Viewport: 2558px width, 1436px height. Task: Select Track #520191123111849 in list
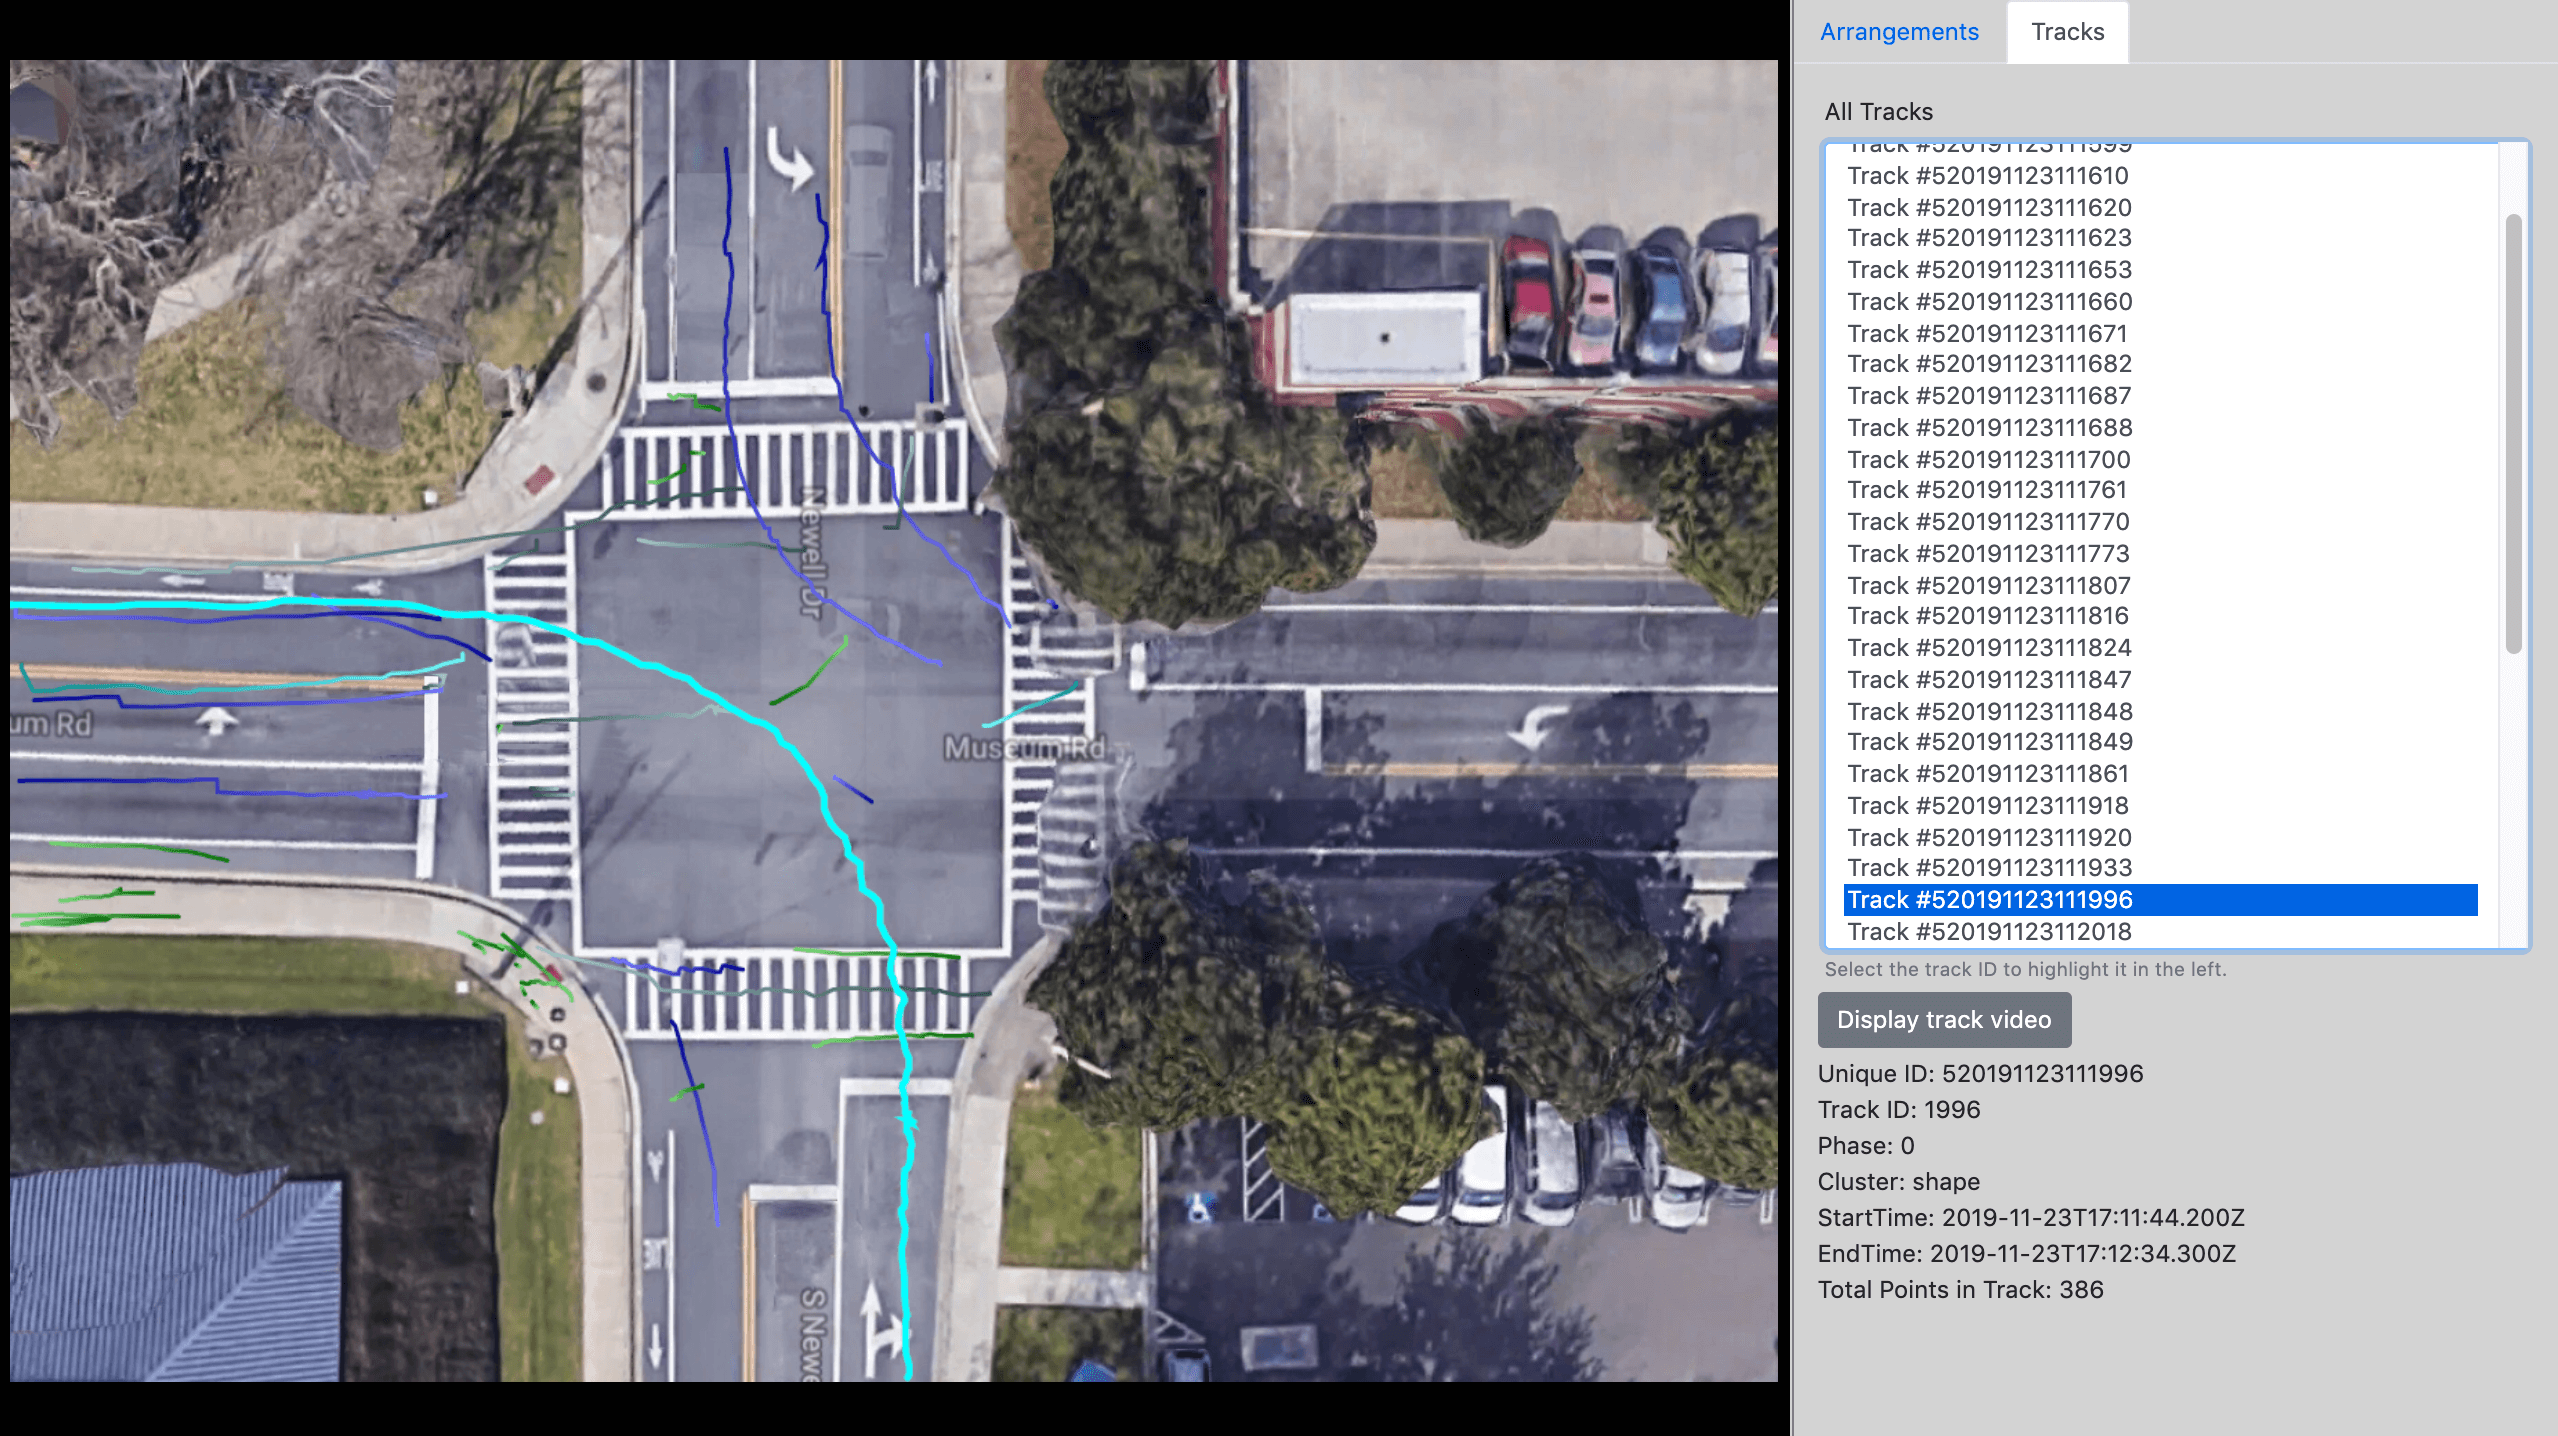coord(1988,742)
